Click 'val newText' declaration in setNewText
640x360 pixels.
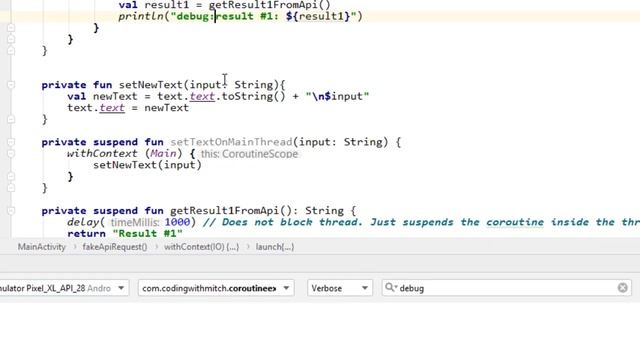[102, 96]
